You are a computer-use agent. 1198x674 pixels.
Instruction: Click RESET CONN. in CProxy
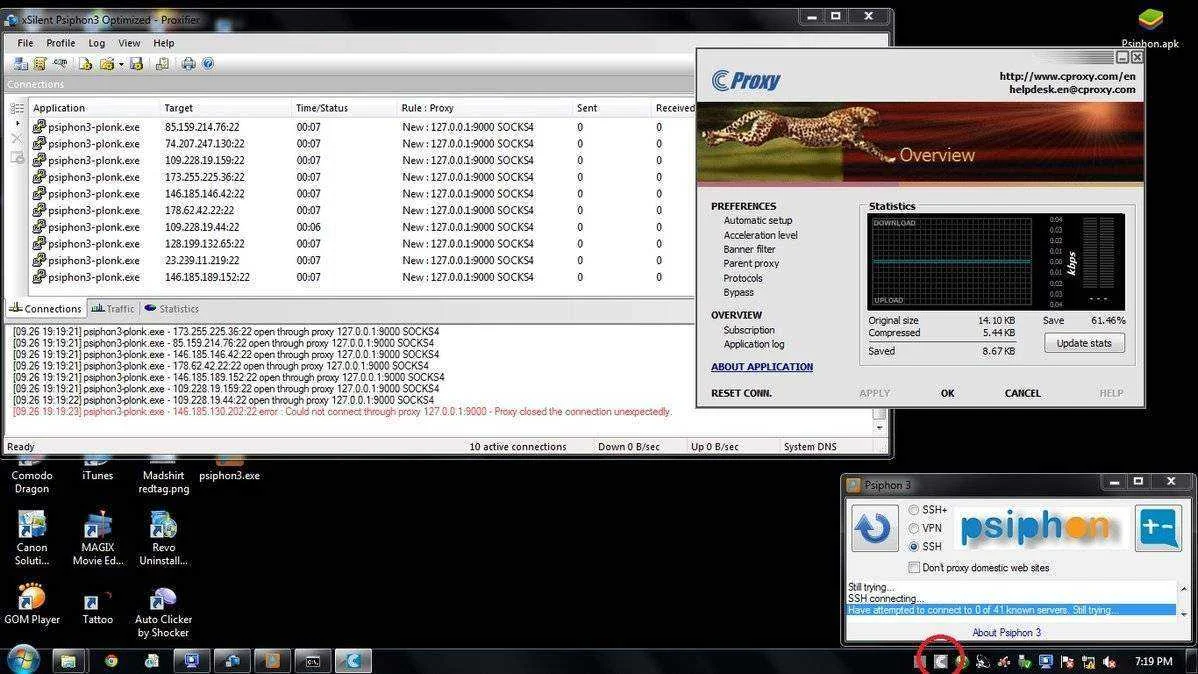[x=741, y=394]
